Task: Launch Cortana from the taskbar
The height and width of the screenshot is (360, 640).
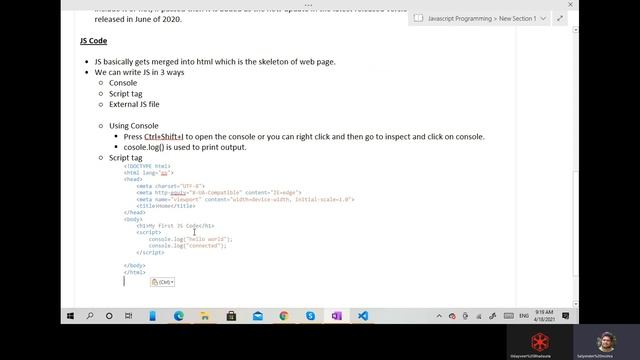Action: click(x=109, y=316)
